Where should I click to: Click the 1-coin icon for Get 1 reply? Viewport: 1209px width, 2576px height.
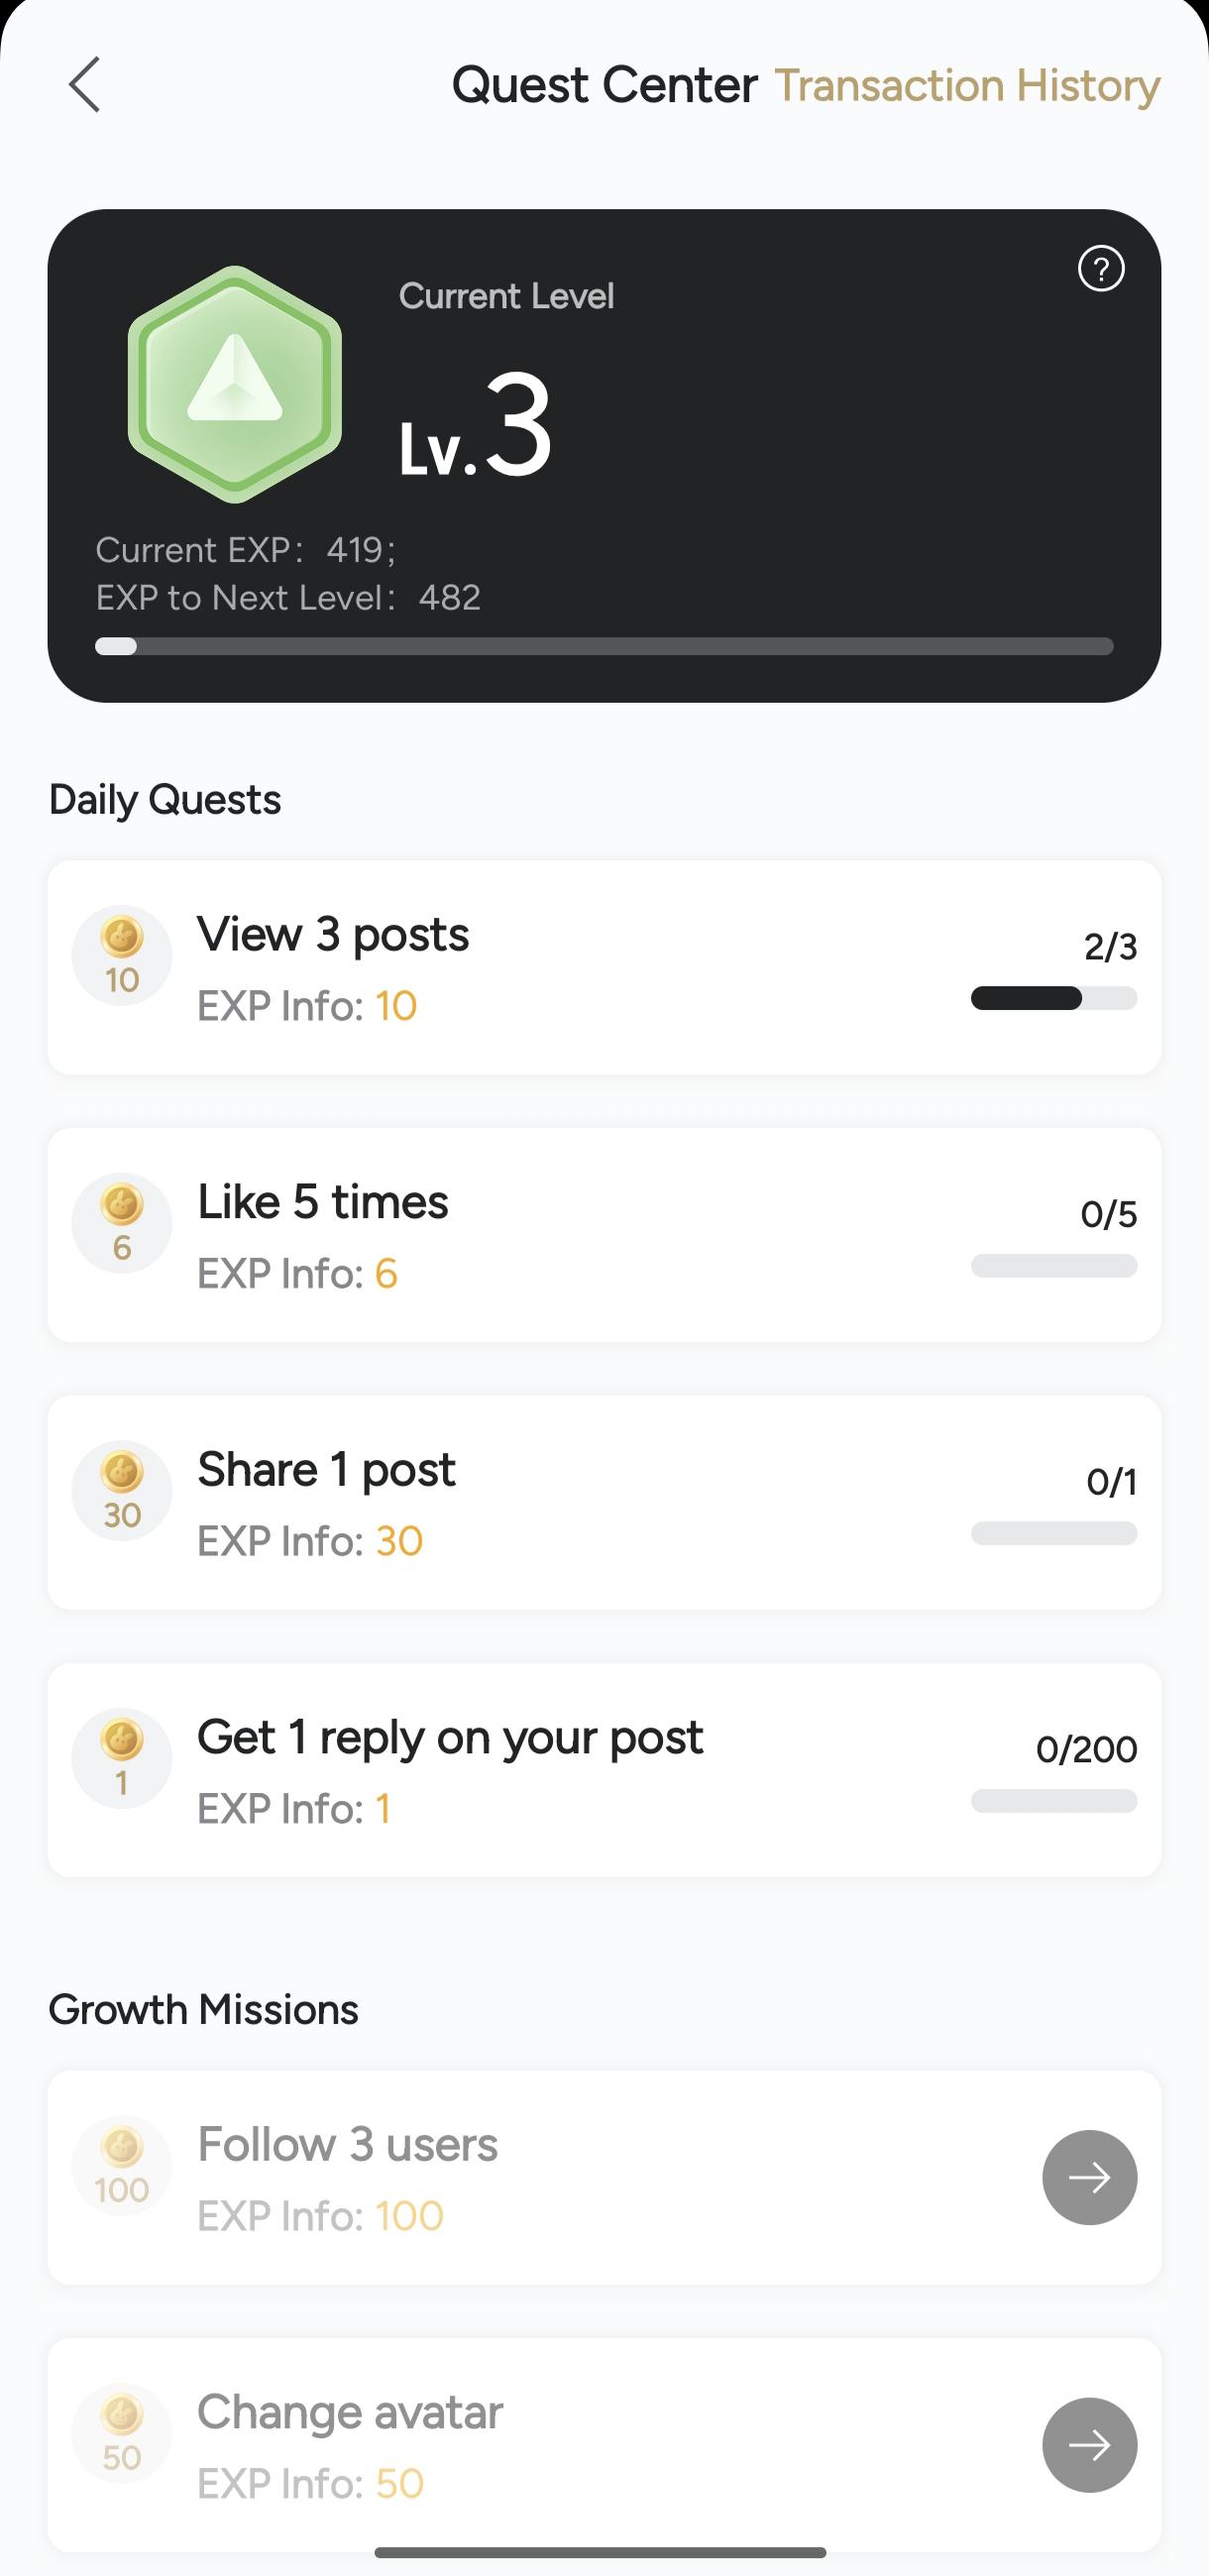[122, 1758]
